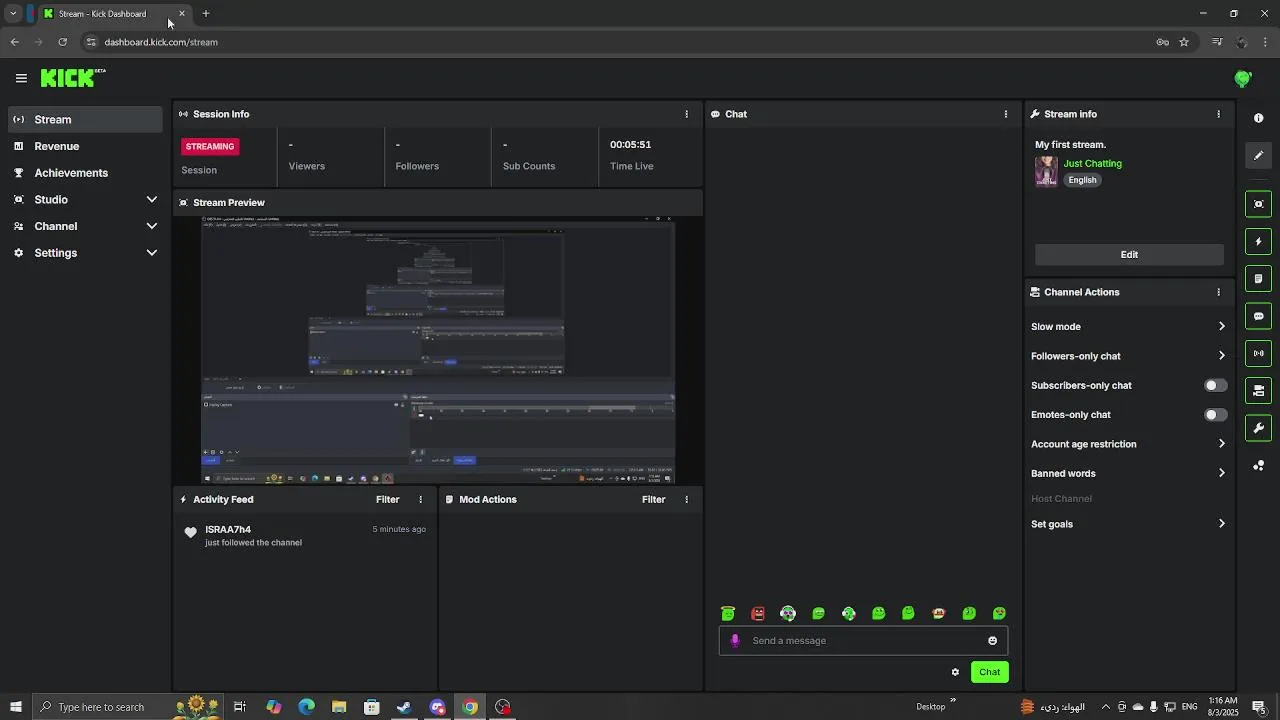The width and height of the screenshot is (1280, 720).
Task: Toggle the wrench stream info widget icon
Action: (1258, 428)
